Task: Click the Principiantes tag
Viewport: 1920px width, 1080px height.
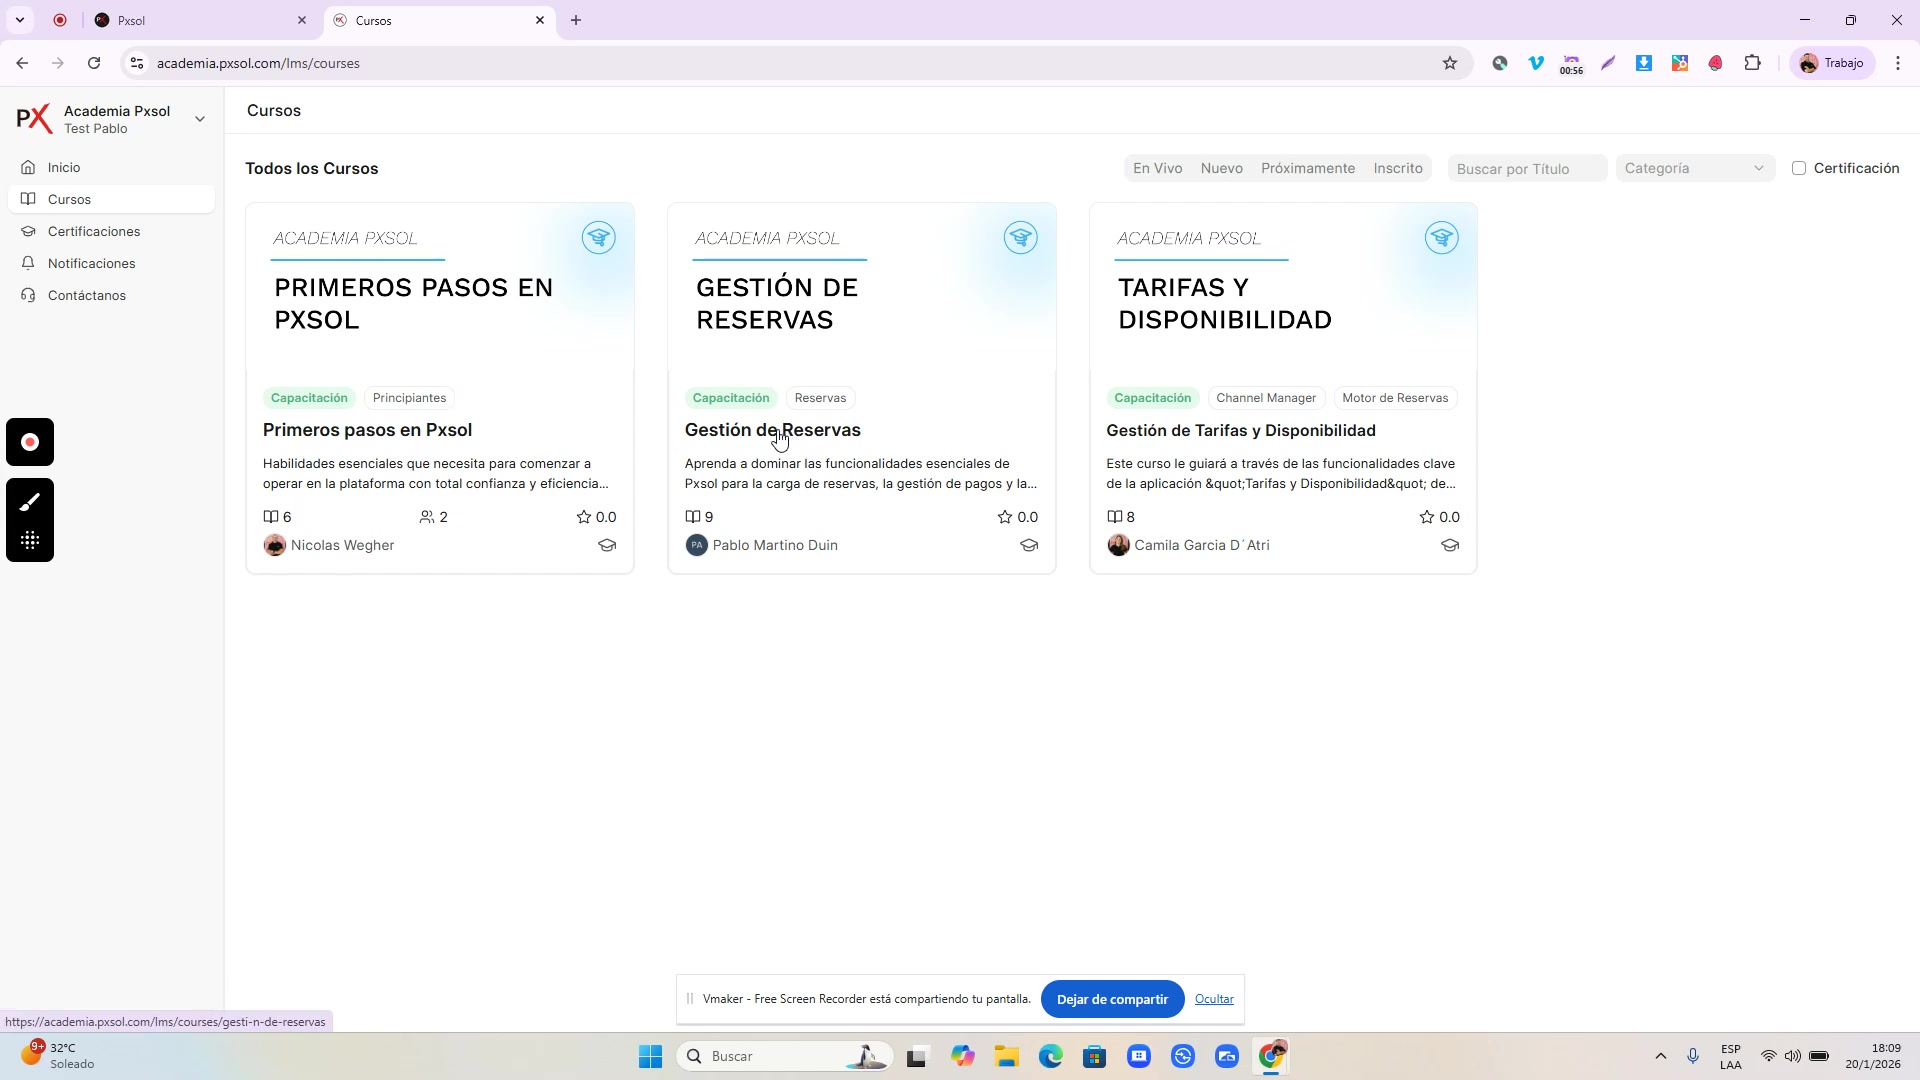Action: tap(409, 398)
